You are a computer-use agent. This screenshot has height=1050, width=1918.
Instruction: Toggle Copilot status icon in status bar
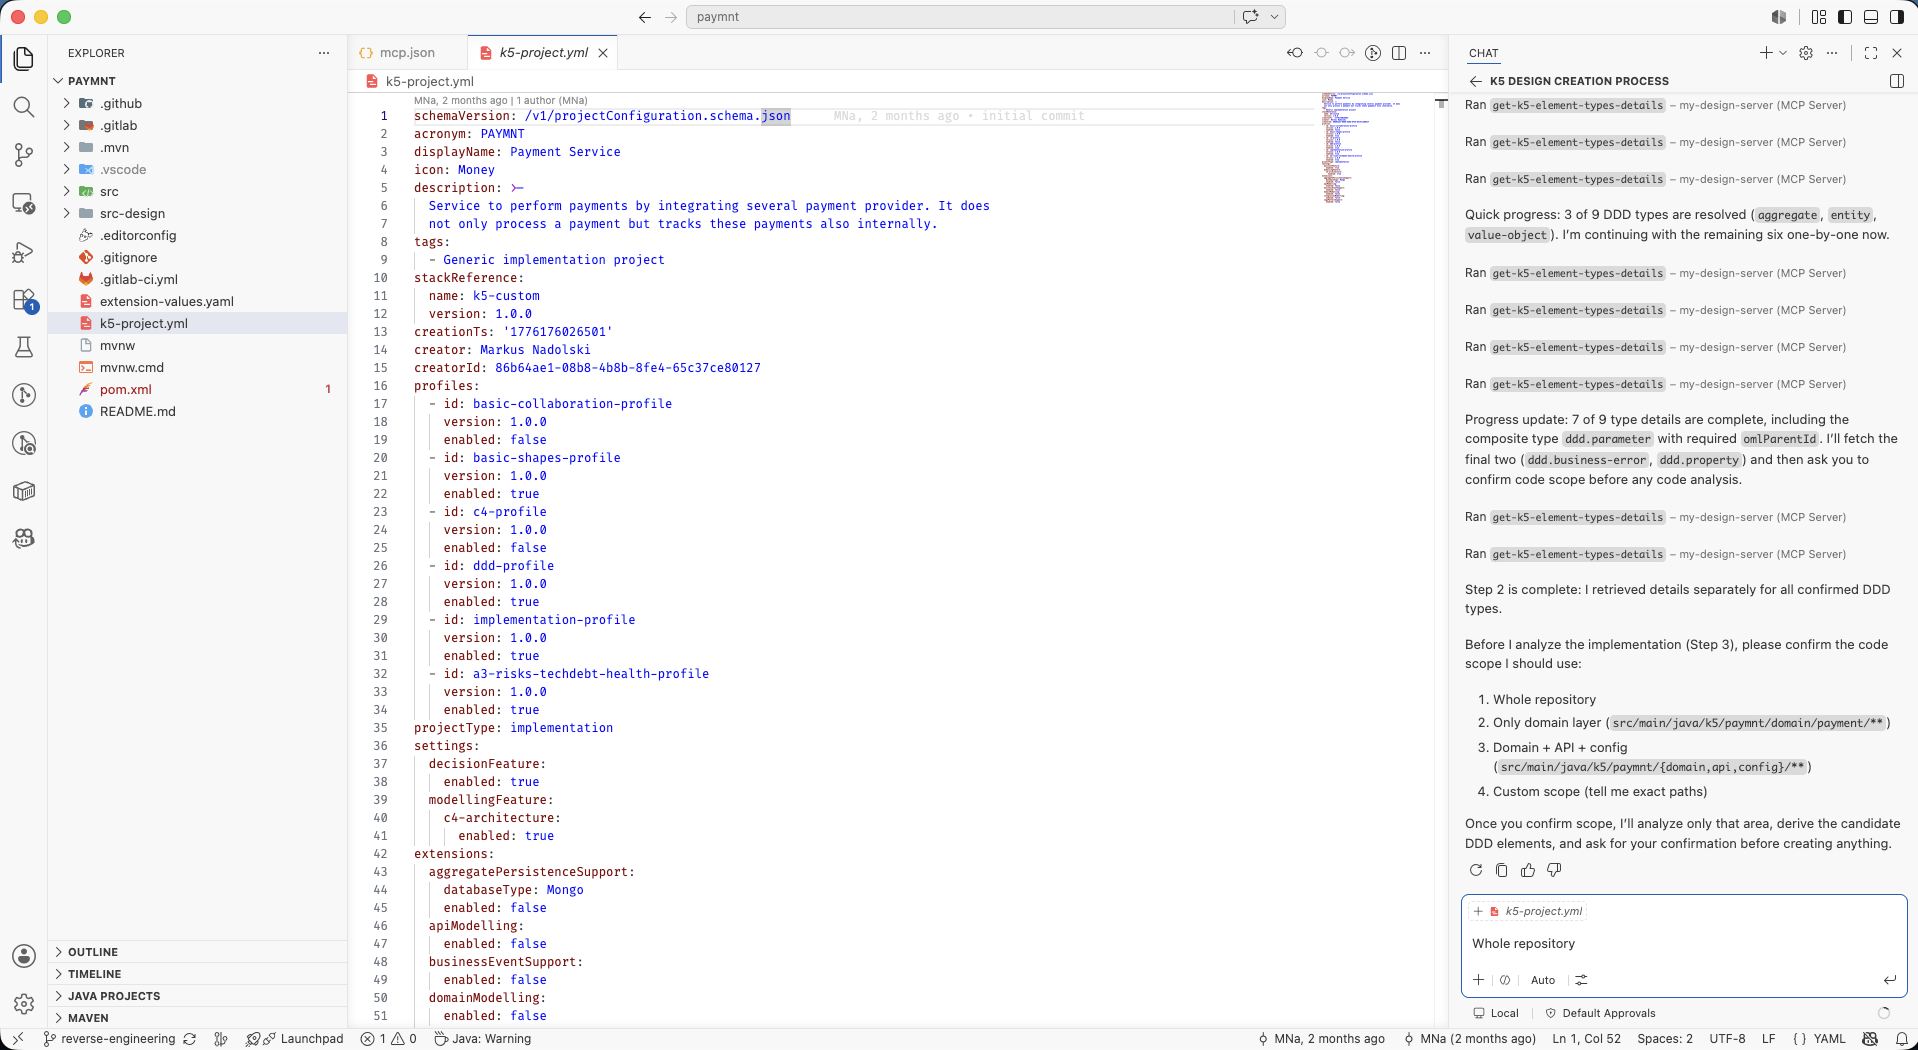point(1870,1039)
